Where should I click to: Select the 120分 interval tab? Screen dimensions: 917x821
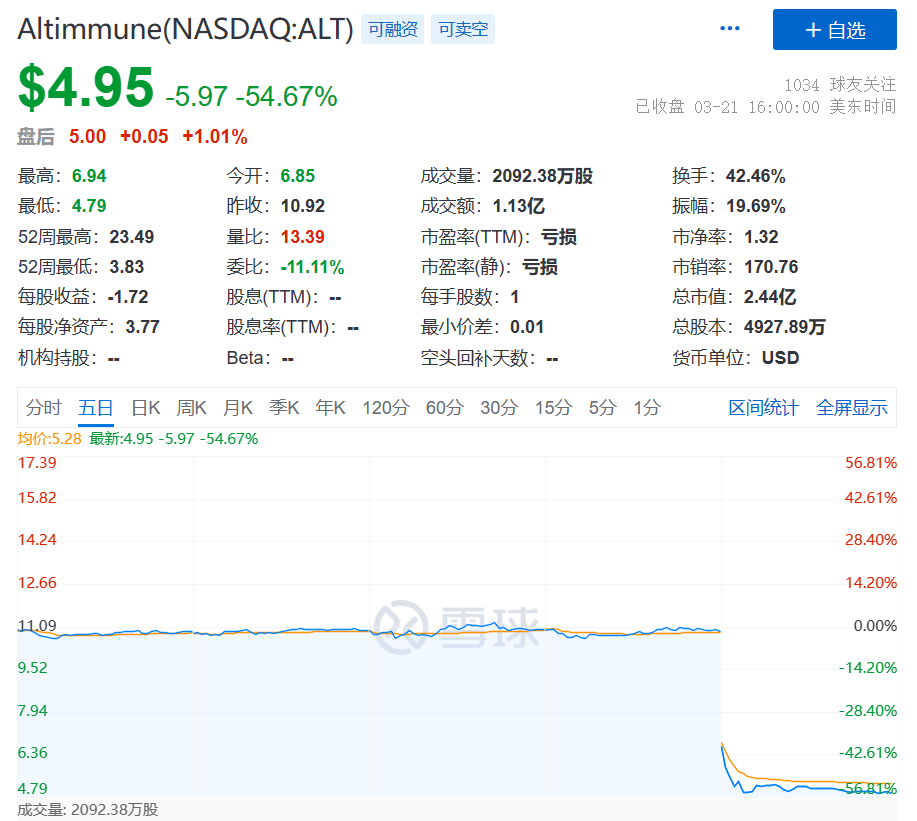(385, 407)
